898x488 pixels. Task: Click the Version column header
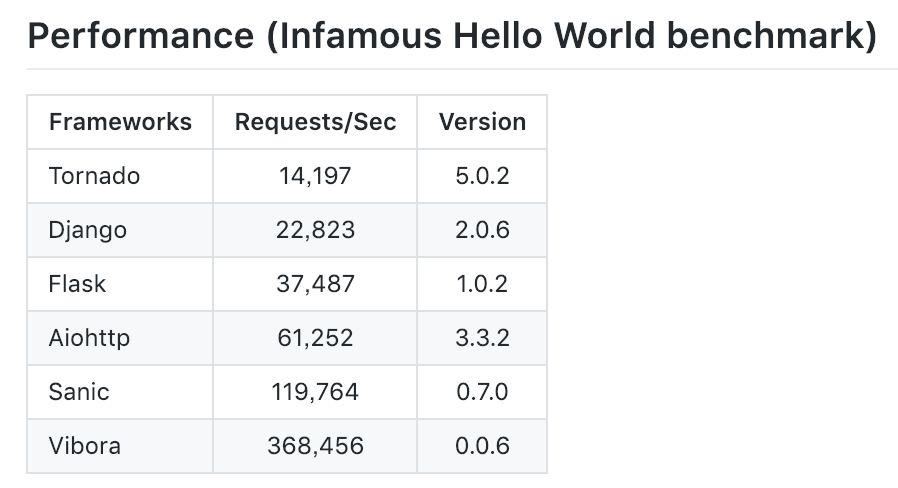click(482, 122)
